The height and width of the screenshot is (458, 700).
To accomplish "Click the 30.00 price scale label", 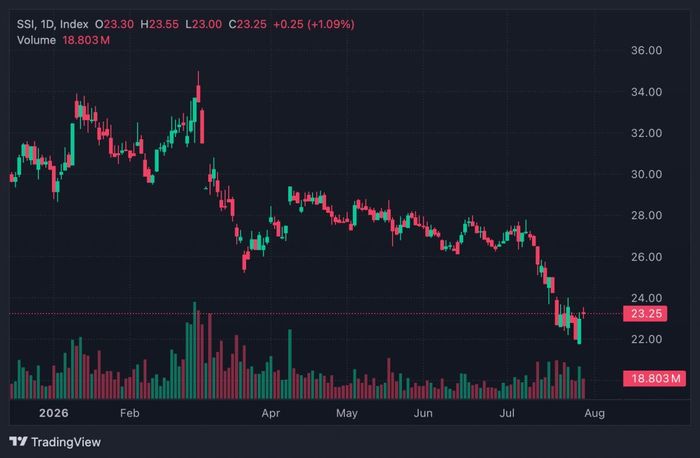I will pyautogui.click(x=646, y=175).
